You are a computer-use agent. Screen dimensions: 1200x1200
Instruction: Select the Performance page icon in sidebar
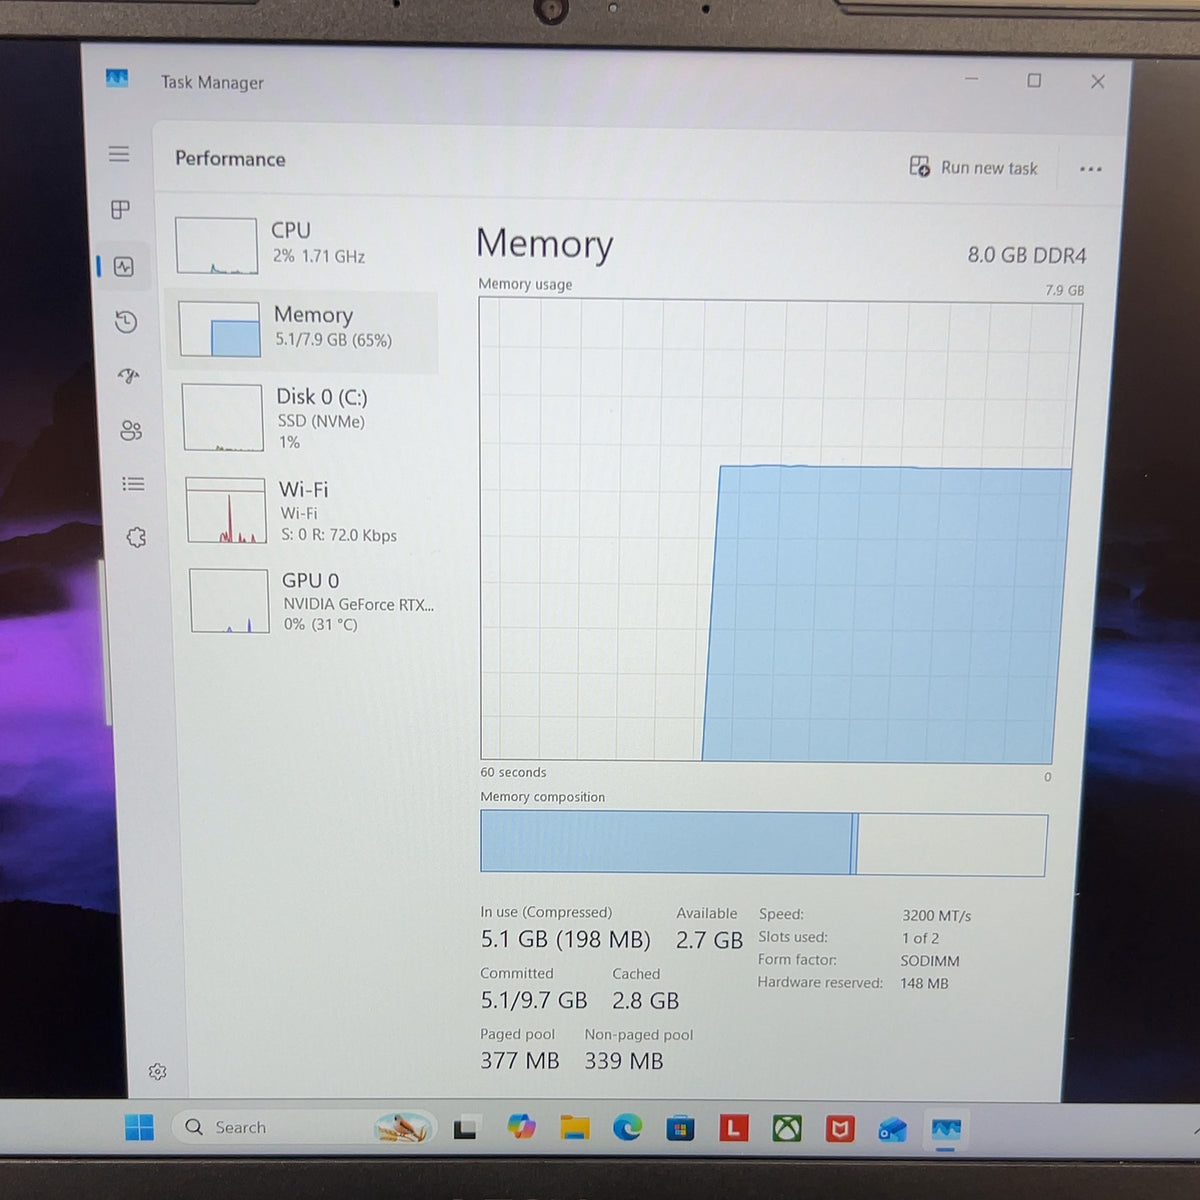[x=124, y=267]
